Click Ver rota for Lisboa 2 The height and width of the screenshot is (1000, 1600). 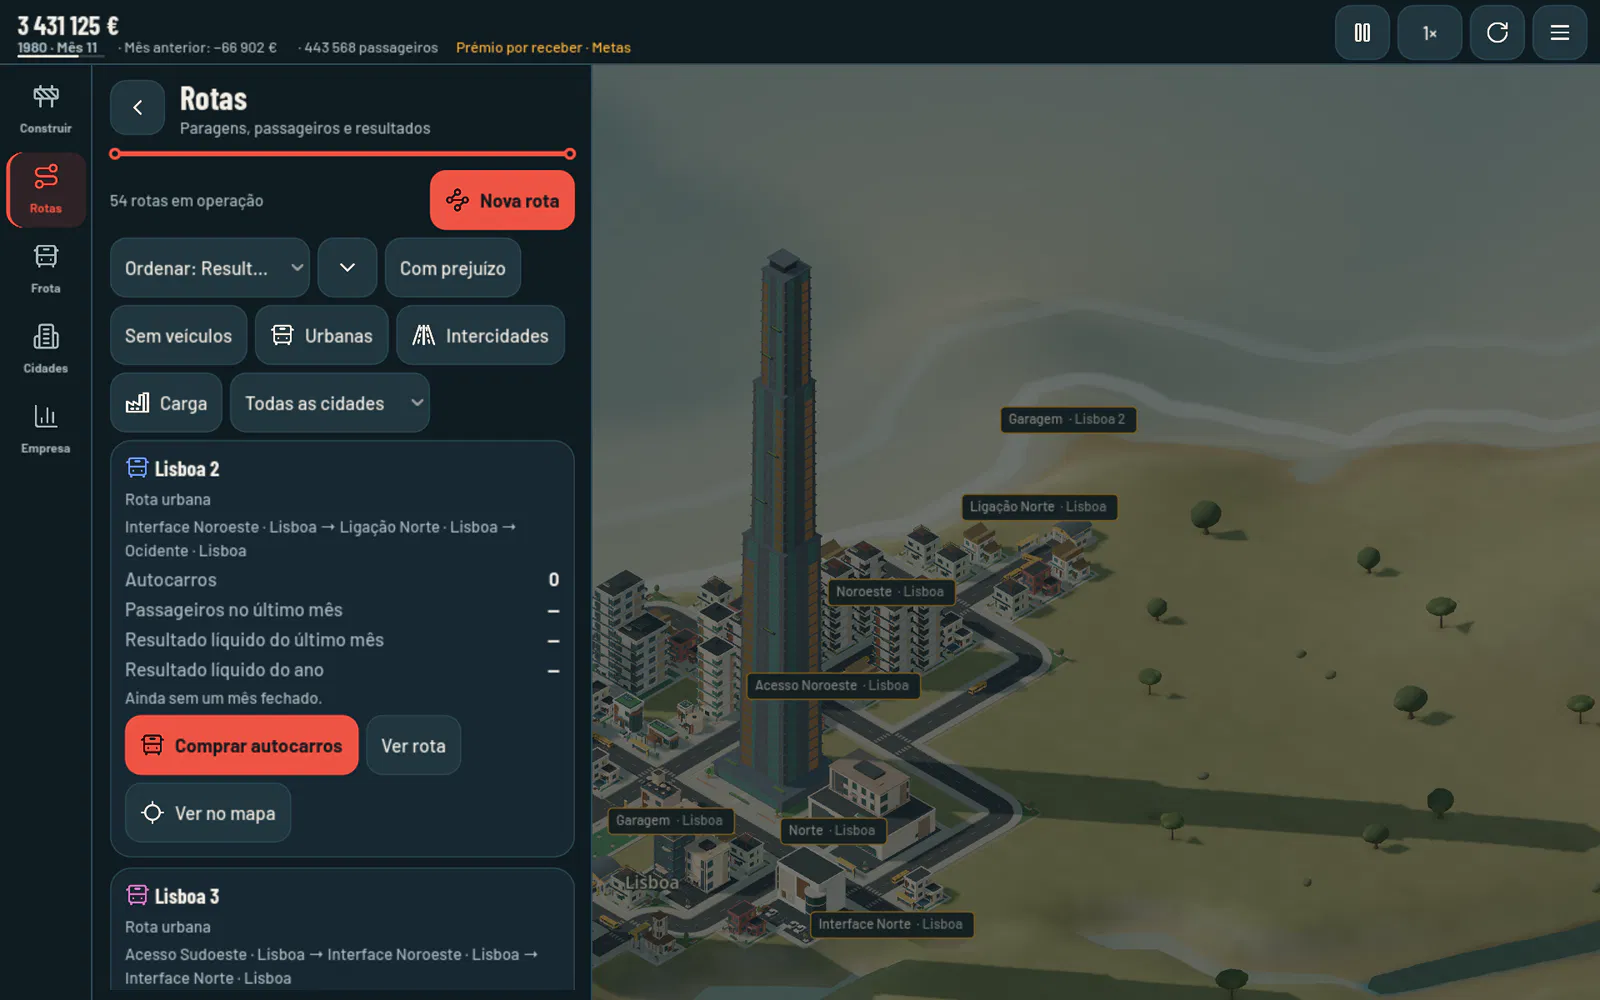tap(414, 745)
